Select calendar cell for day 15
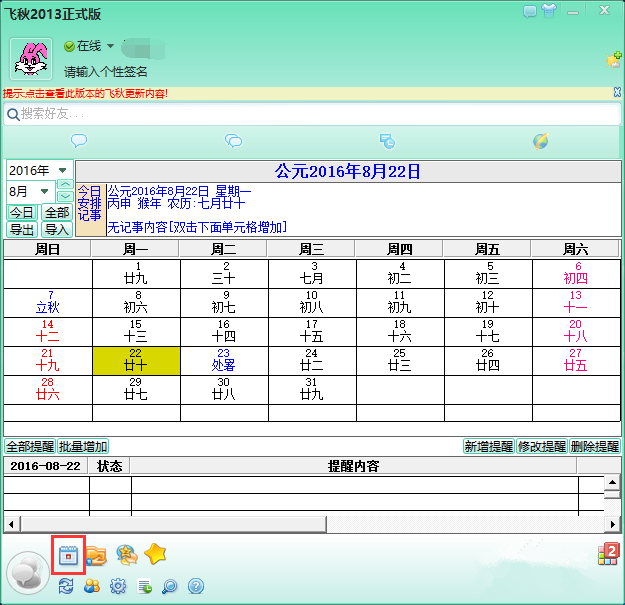This screenshot has width=625, height=605. [137, 331]
